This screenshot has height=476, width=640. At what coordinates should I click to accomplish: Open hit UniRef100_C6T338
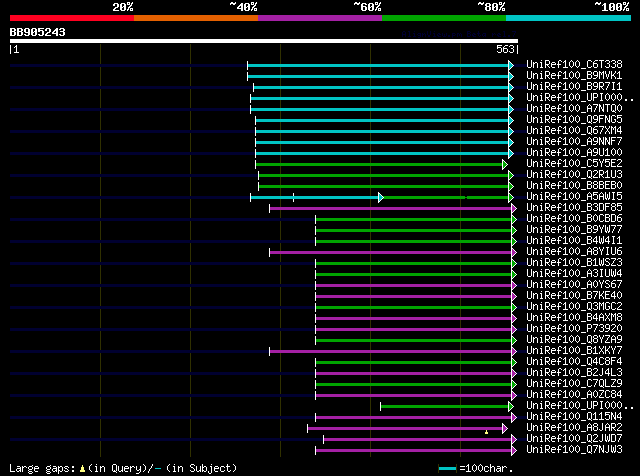tap(574, 64)
